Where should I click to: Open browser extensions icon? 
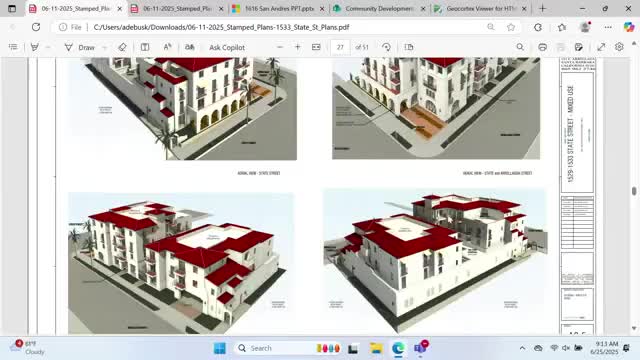[x=538, y=27]
